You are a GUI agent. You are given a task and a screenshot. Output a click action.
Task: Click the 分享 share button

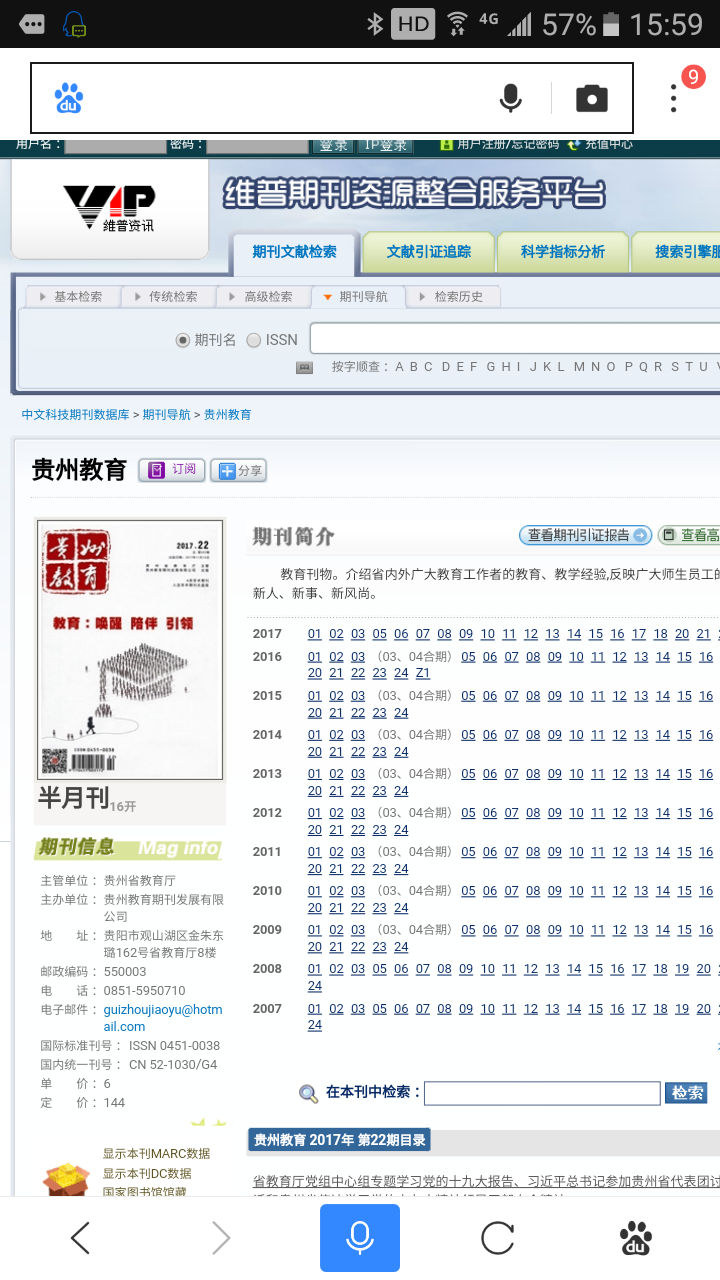coord(239,471)
